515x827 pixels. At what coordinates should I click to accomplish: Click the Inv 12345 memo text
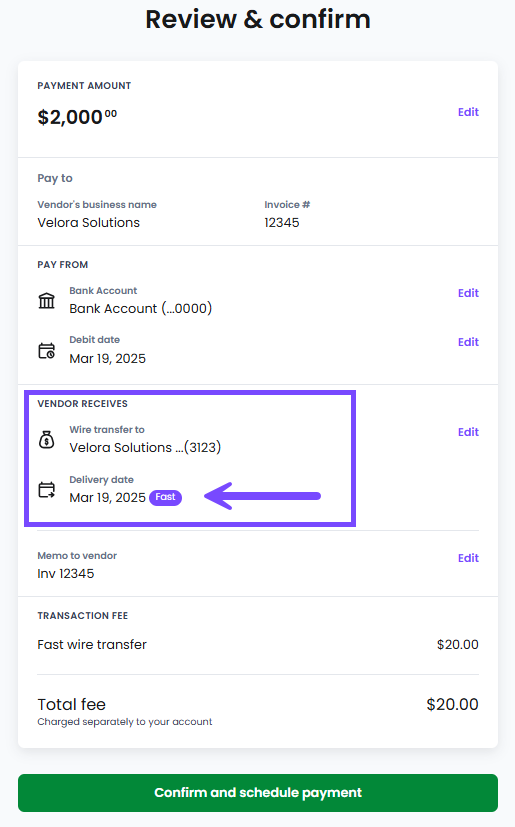click(x=66, y=573)
